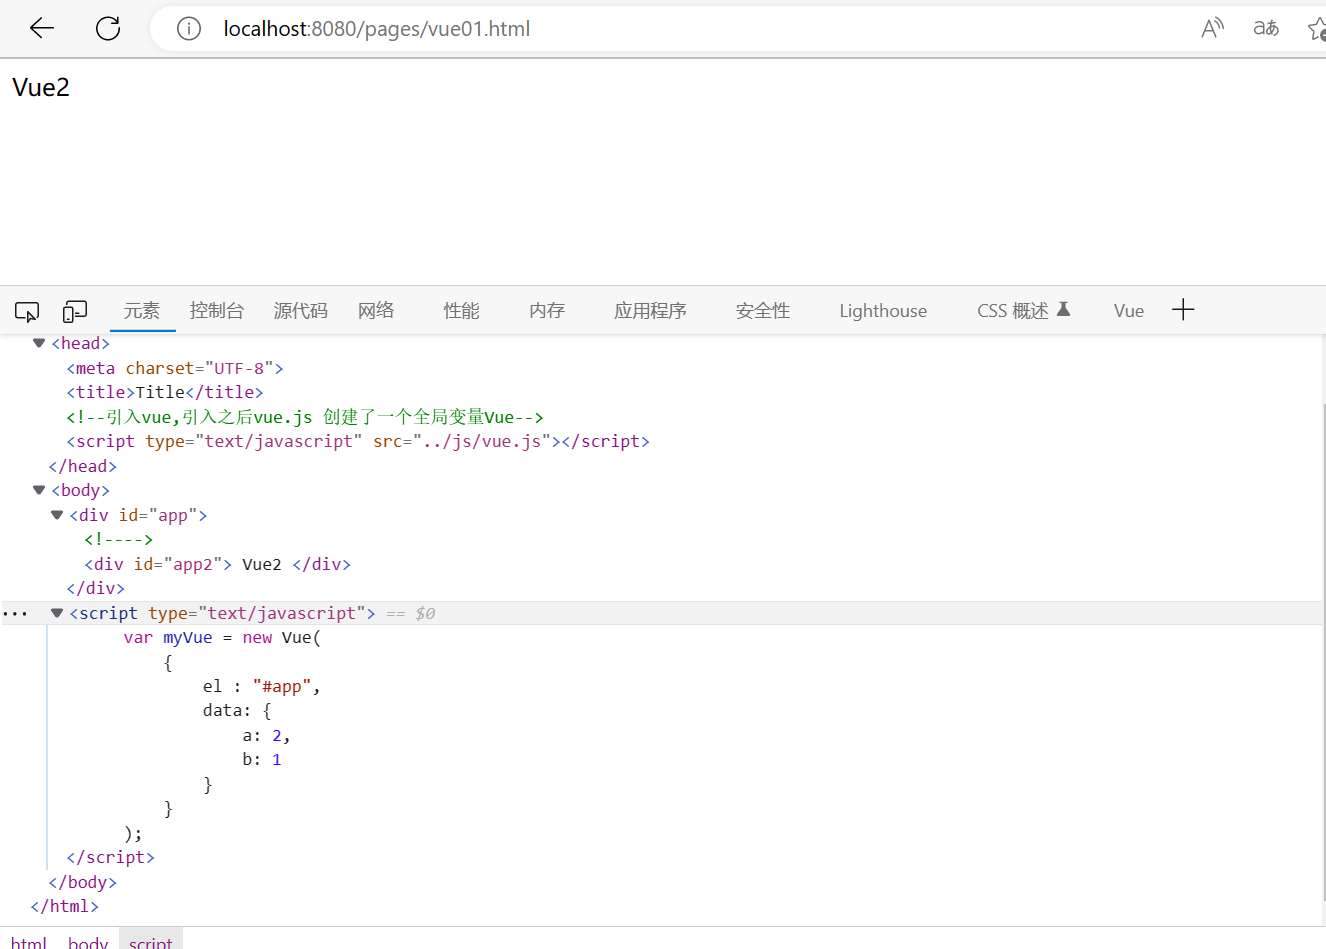Select the div id="app2" line
Viewport: 1326px width, 949px height.
[218, 564]
